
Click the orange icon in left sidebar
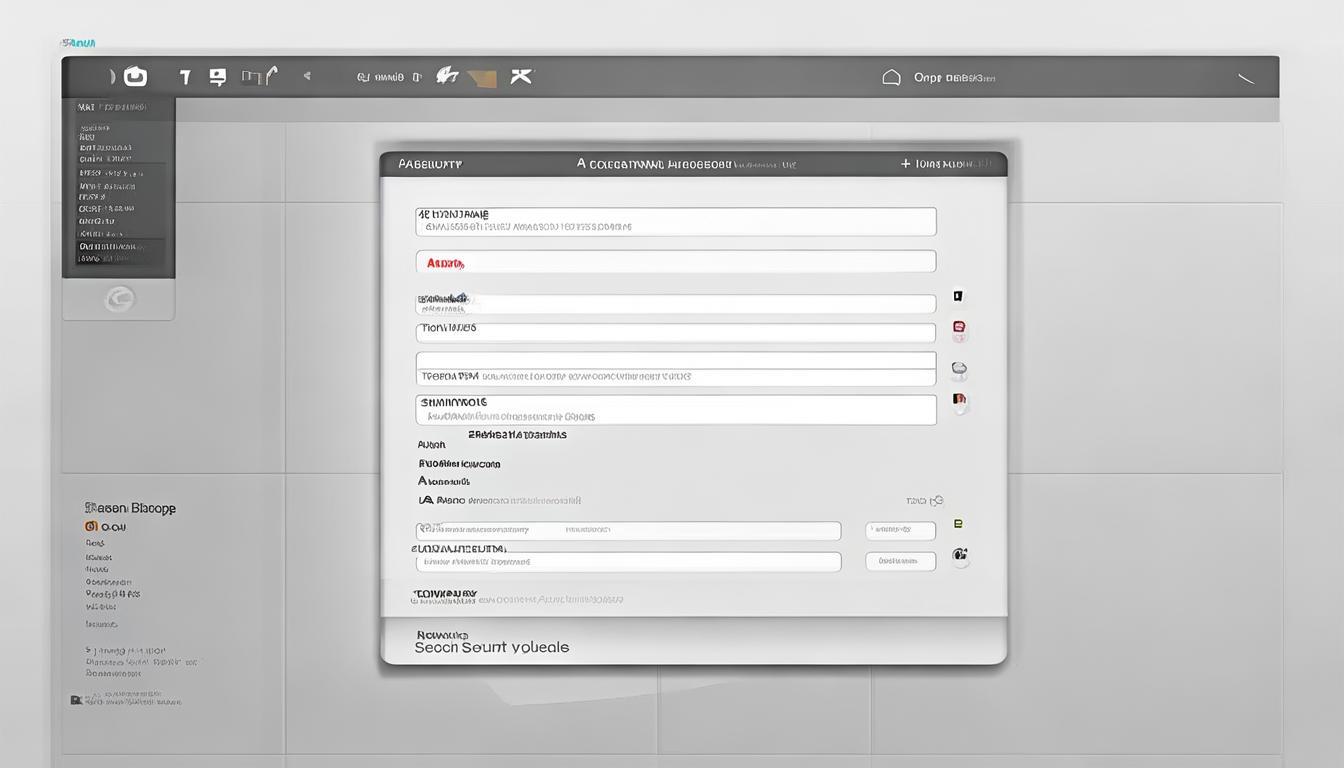click(x=91, y=526)
